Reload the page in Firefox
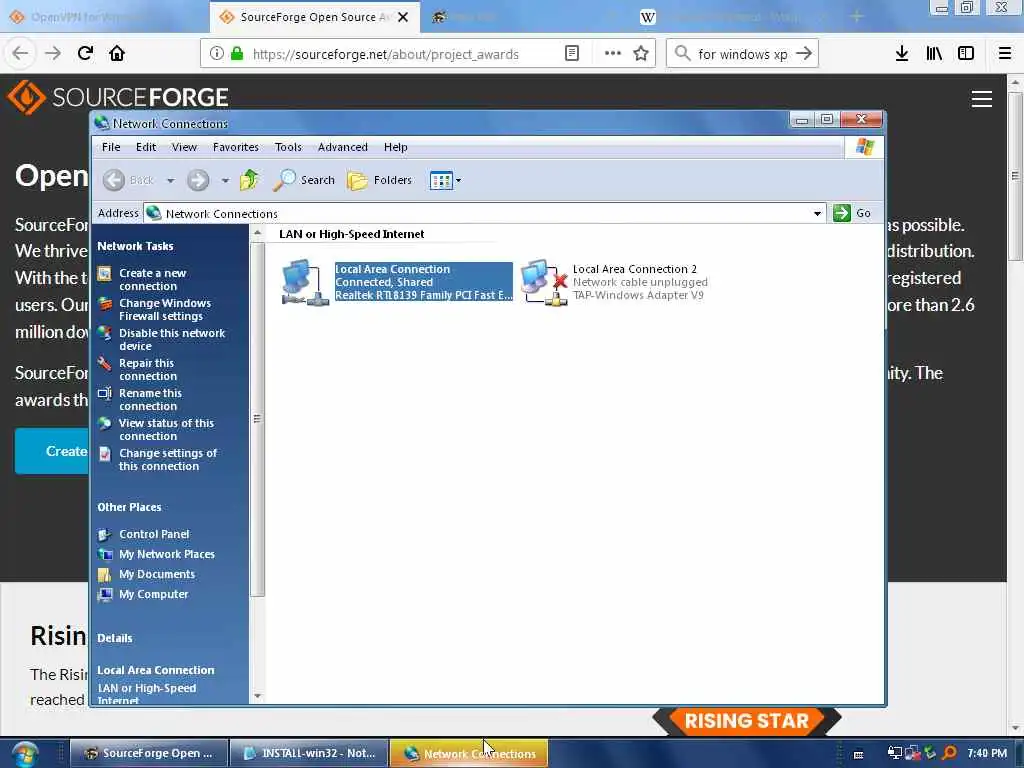Image resolution: width=1024 pixels, height=768 pixels. coord(85,53)
